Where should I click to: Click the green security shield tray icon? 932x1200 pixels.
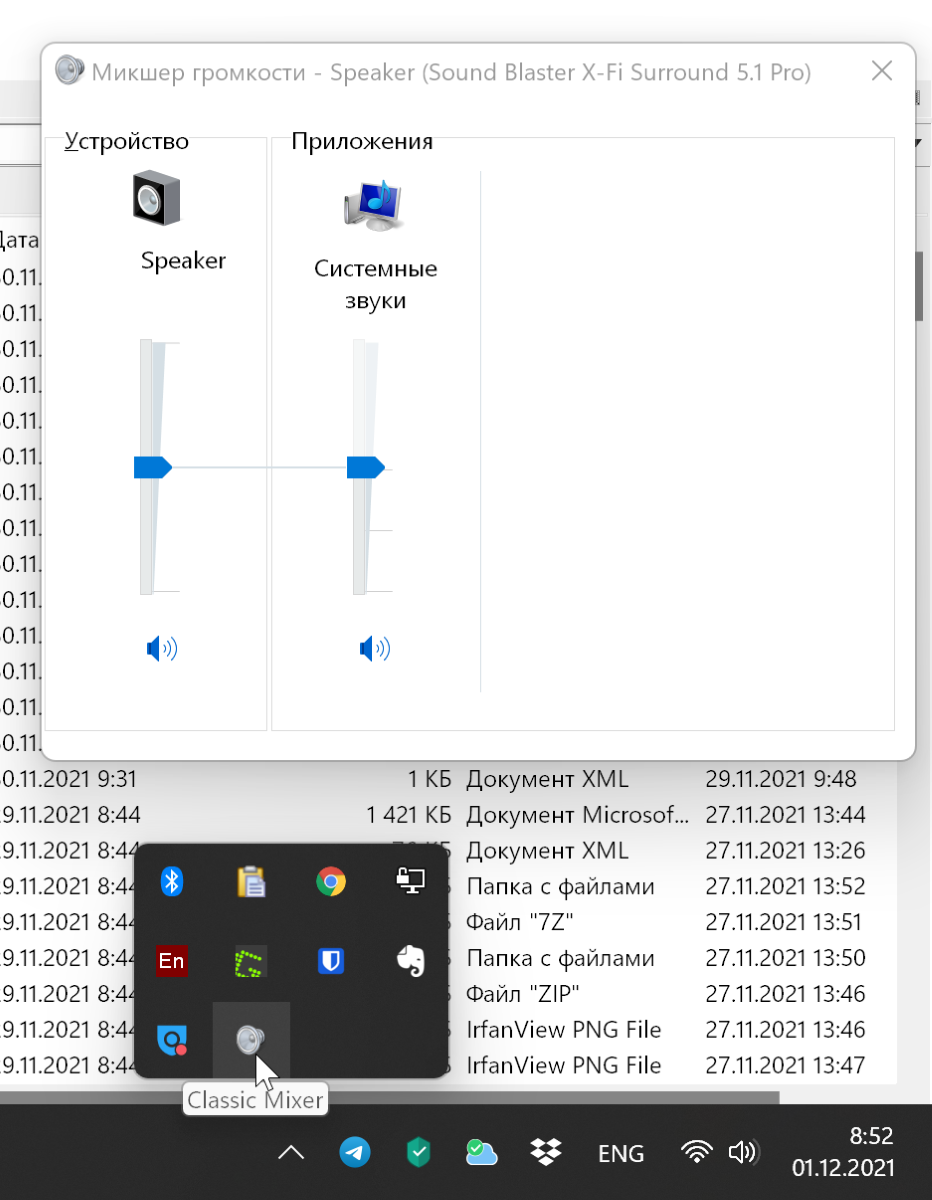click(x=418, y=1153)
